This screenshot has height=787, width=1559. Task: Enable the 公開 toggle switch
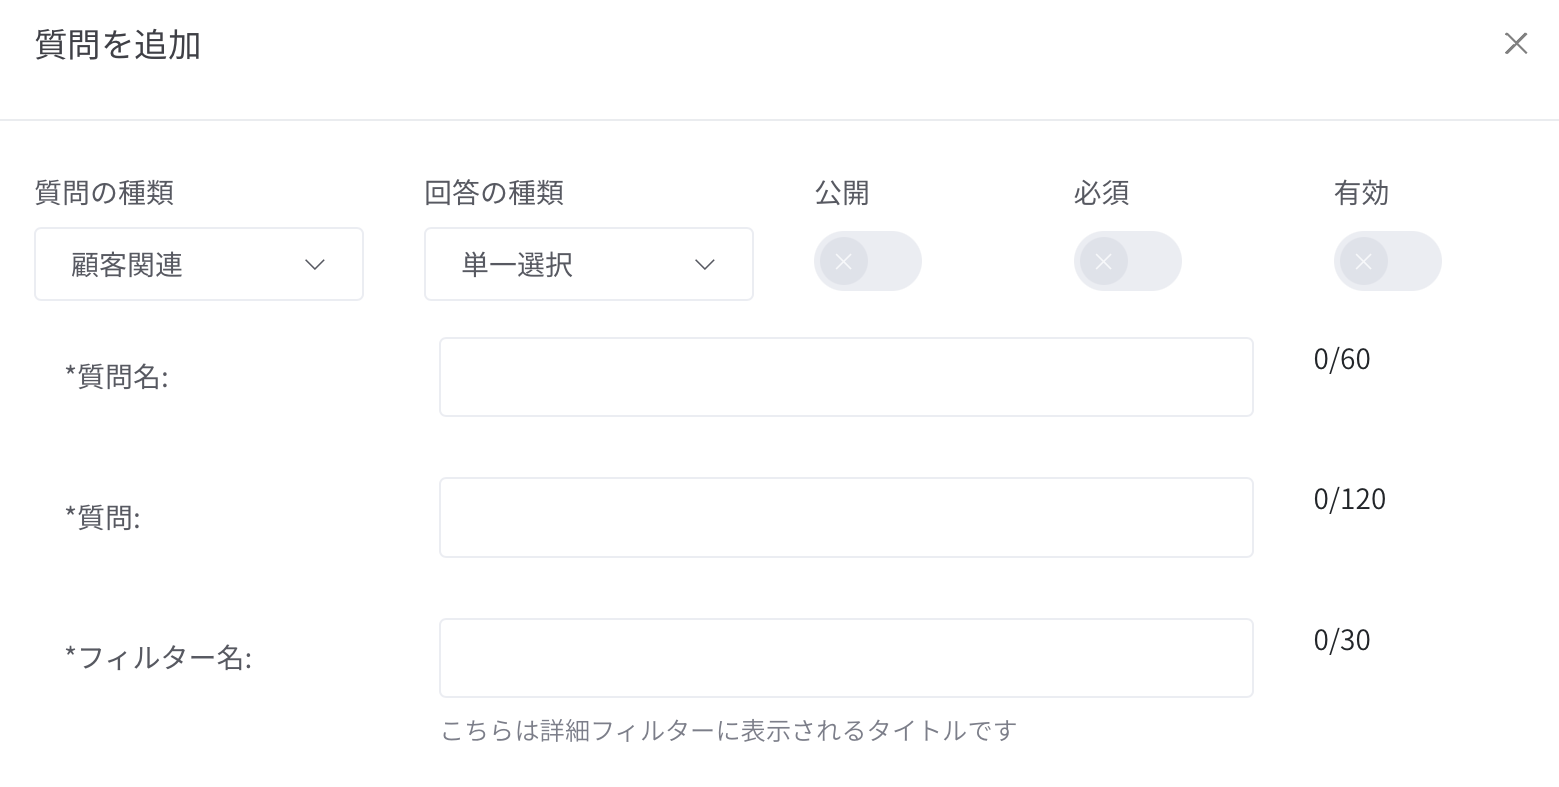(868, 261)
